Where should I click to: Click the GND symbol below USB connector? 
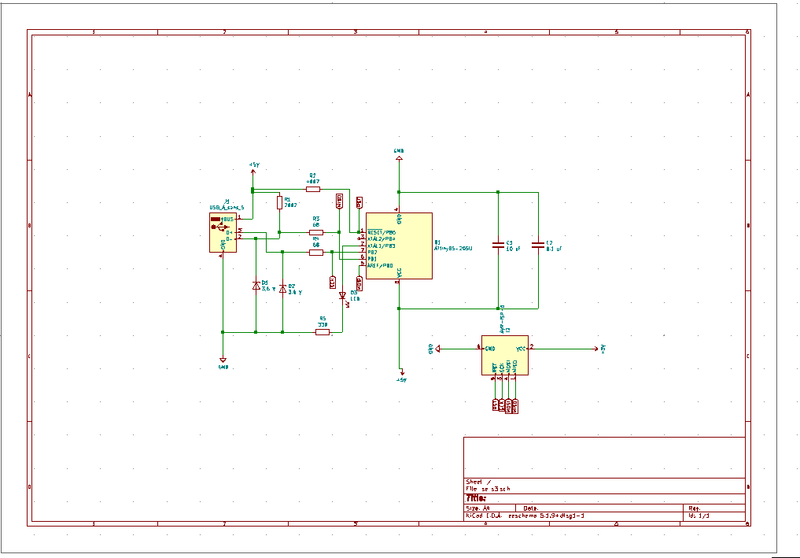pyautogui.click(x=223, y=364)
